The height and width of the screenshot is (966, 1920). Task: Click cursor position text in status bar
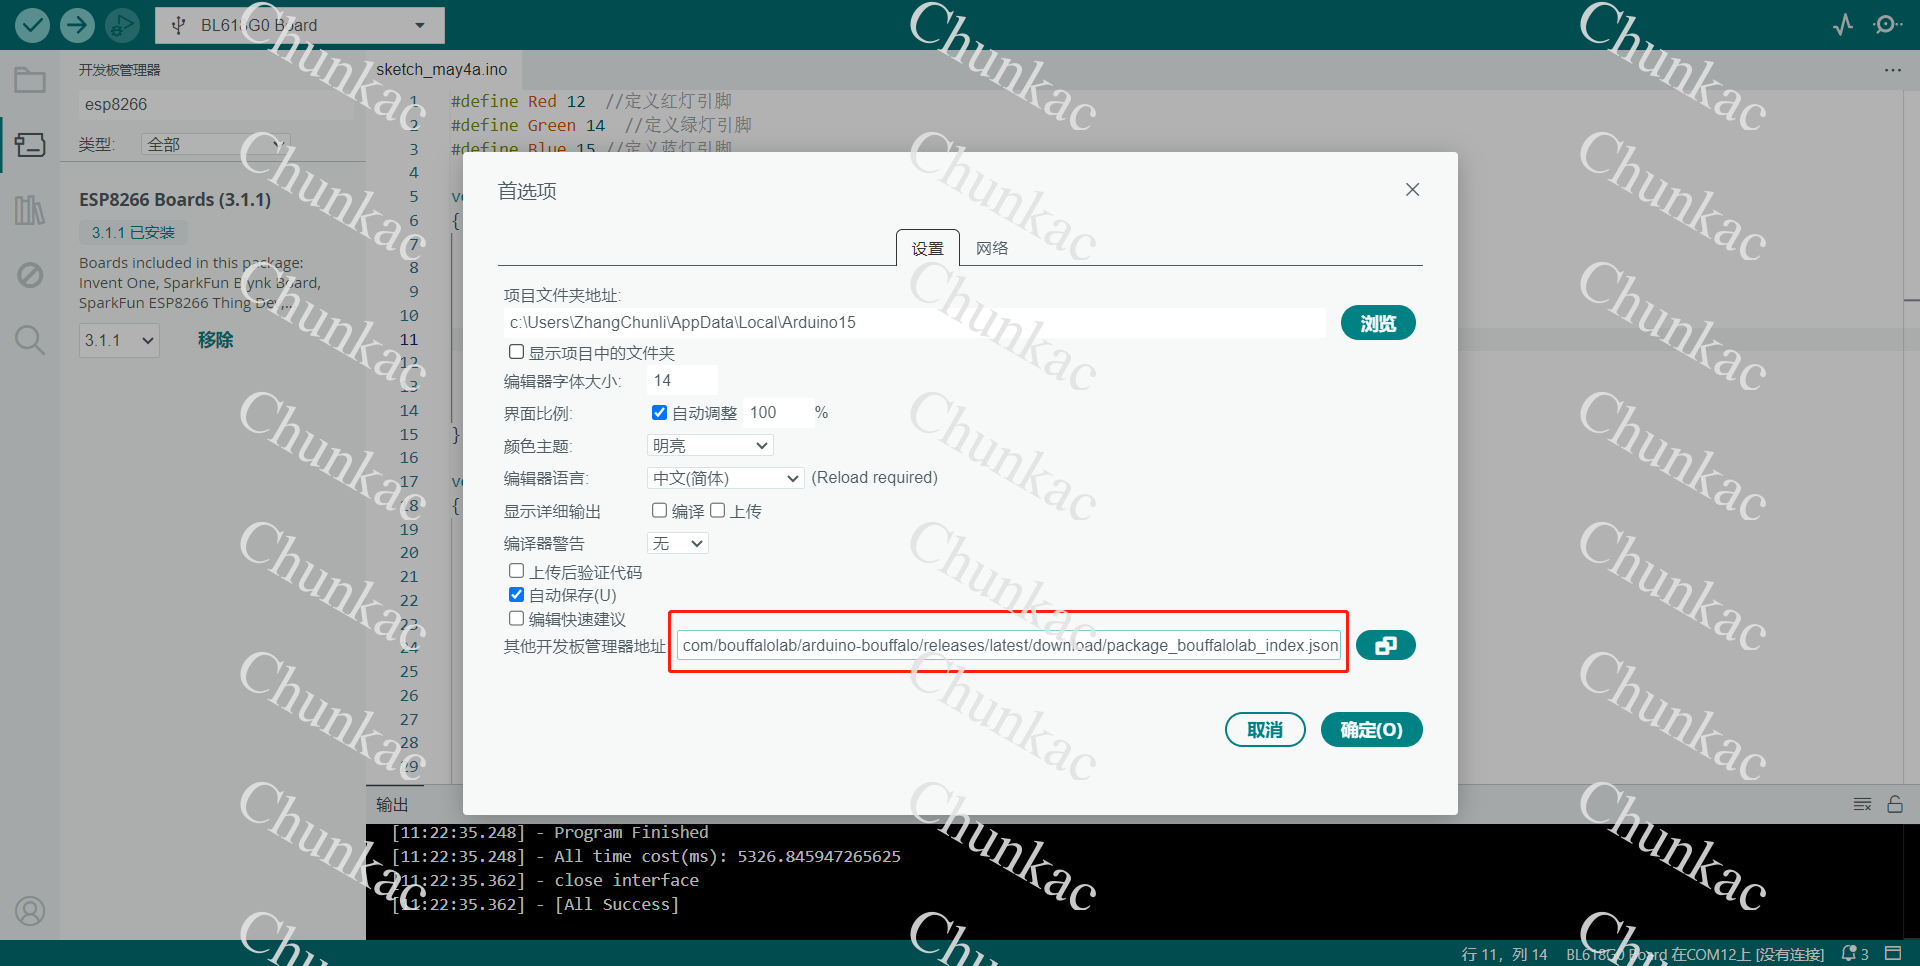pyautogui.click(x=1504, y=954)
